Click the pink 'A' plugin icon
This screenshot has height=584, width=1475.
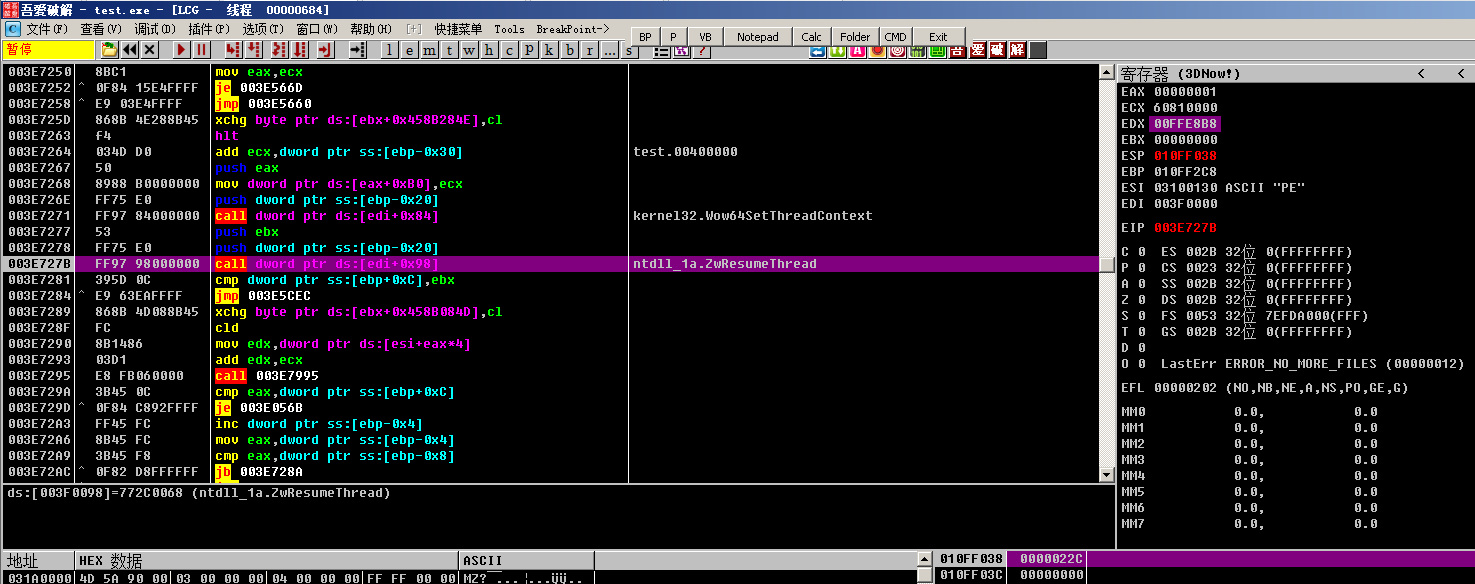pyautogui.click(x=857, y=50)
